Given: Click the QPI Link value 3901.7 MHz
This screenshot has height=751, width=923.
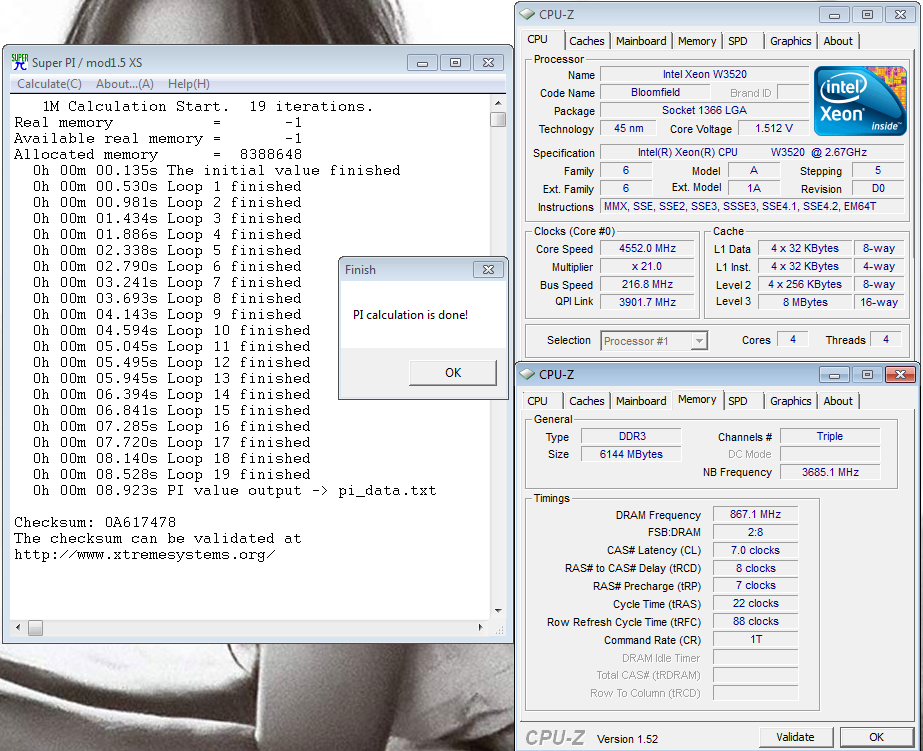Looking at the screenshot, I should pyautogui.click(x=647, y=302).
